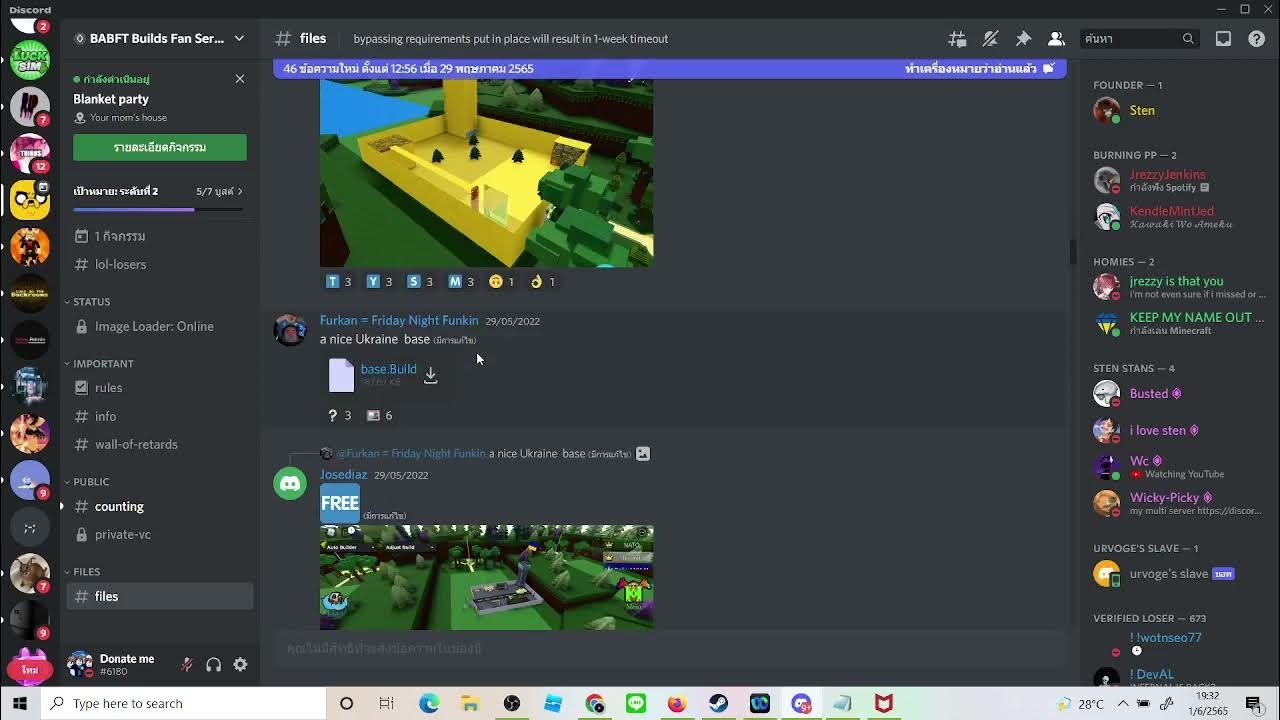Open the inbox icon

tap(1223, 39)
